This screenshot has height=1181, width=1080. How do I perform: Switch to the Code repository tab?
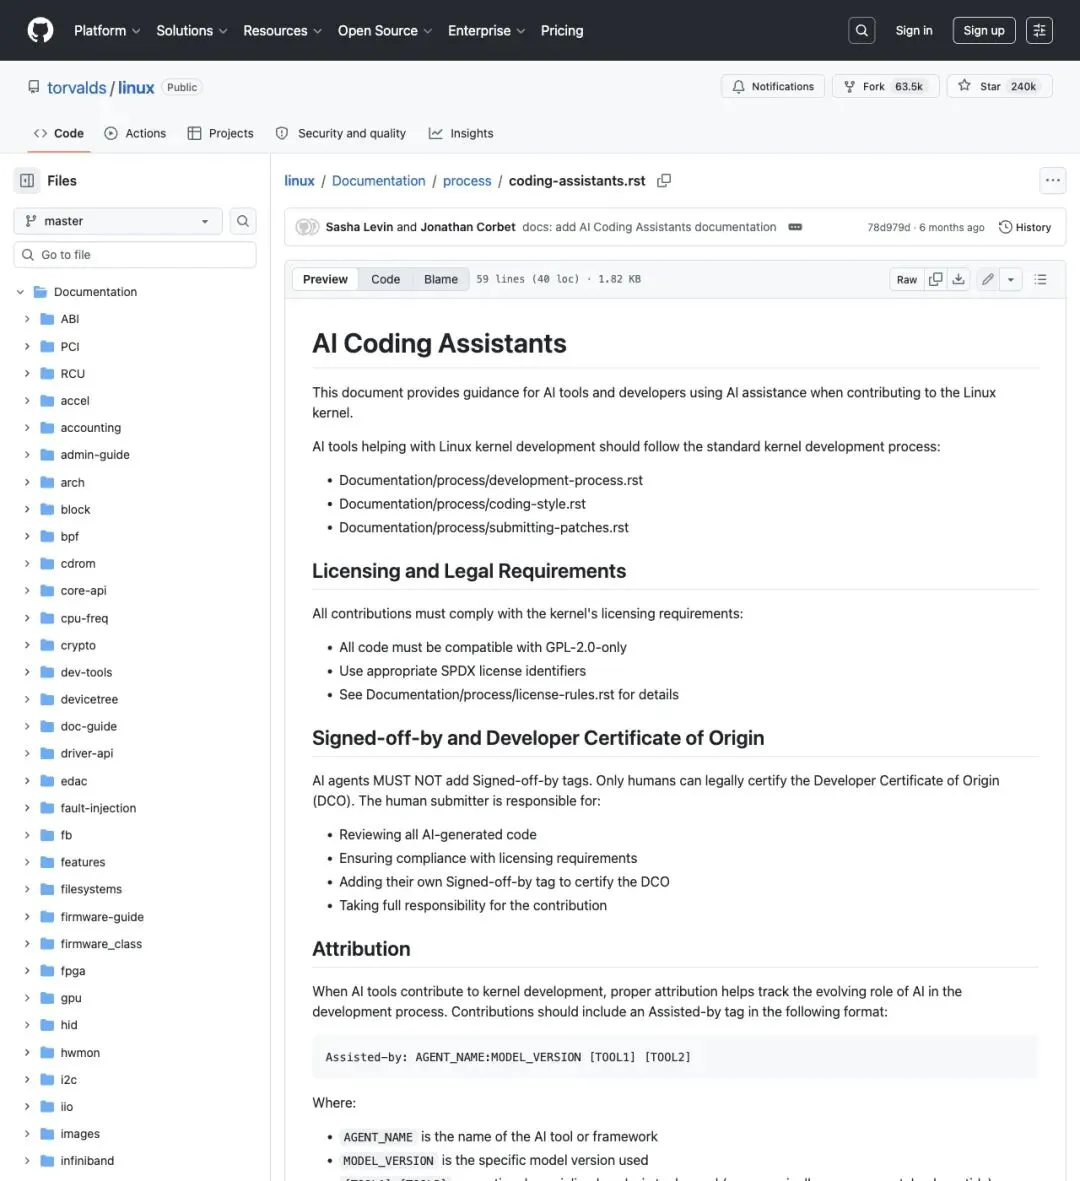click(x=59, y=133)
